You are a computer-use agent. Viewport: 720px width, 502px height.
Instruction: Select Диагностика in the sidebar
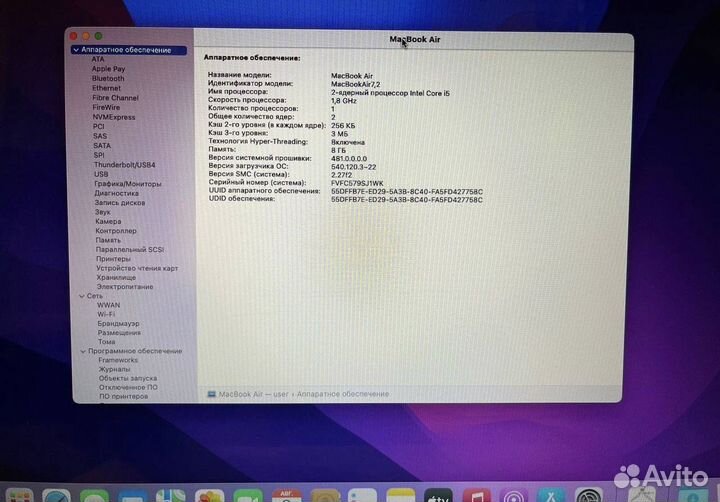tap(117, 193)
